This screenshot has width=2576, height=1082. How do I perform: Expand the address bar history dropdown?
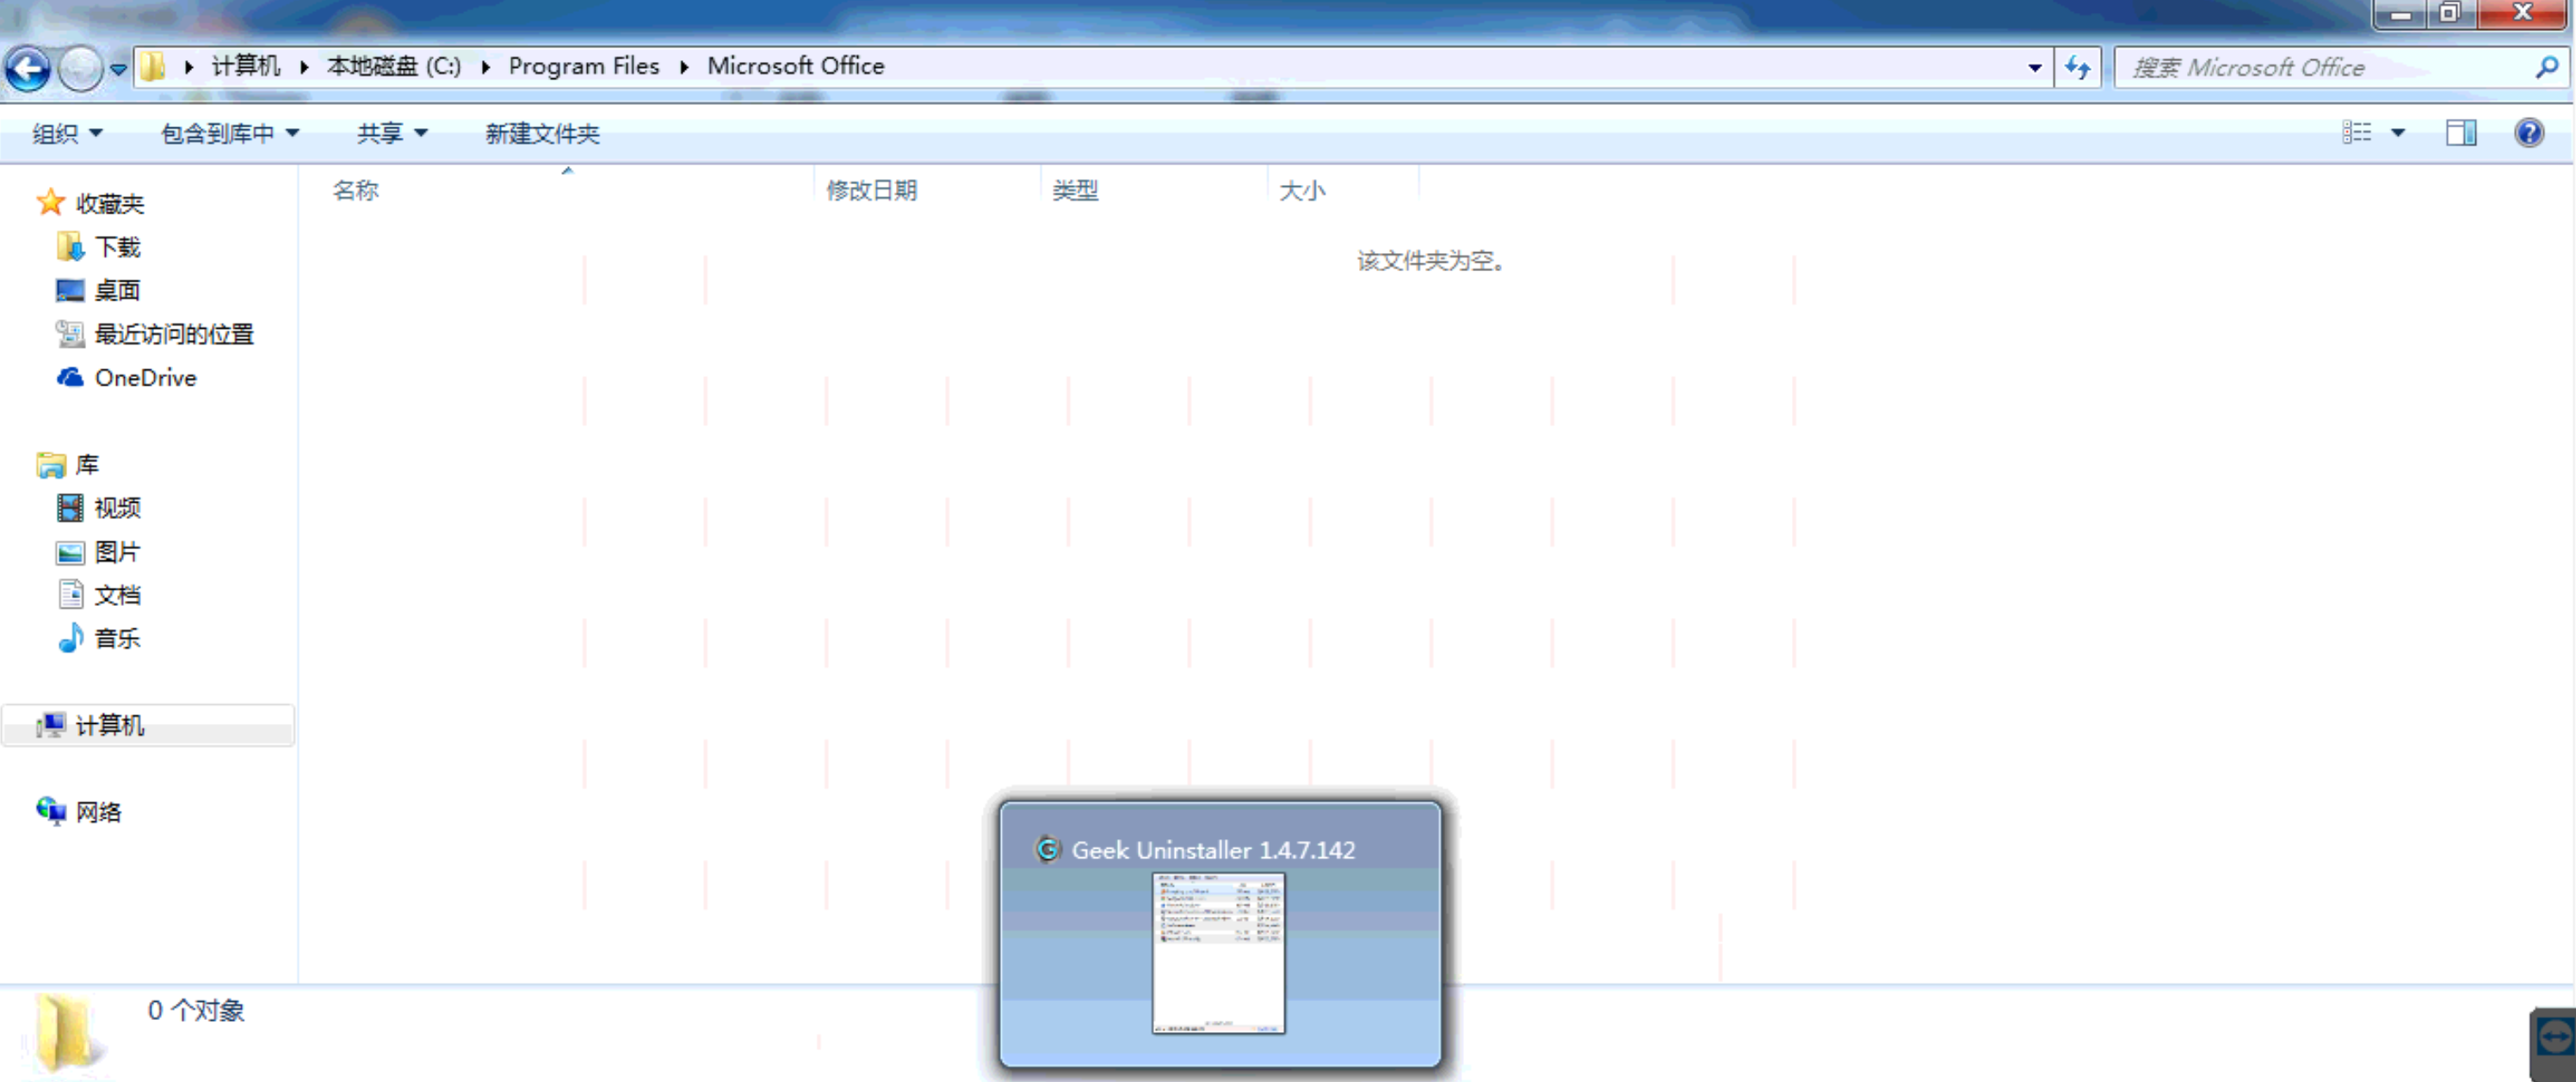tap(2034, 68)
